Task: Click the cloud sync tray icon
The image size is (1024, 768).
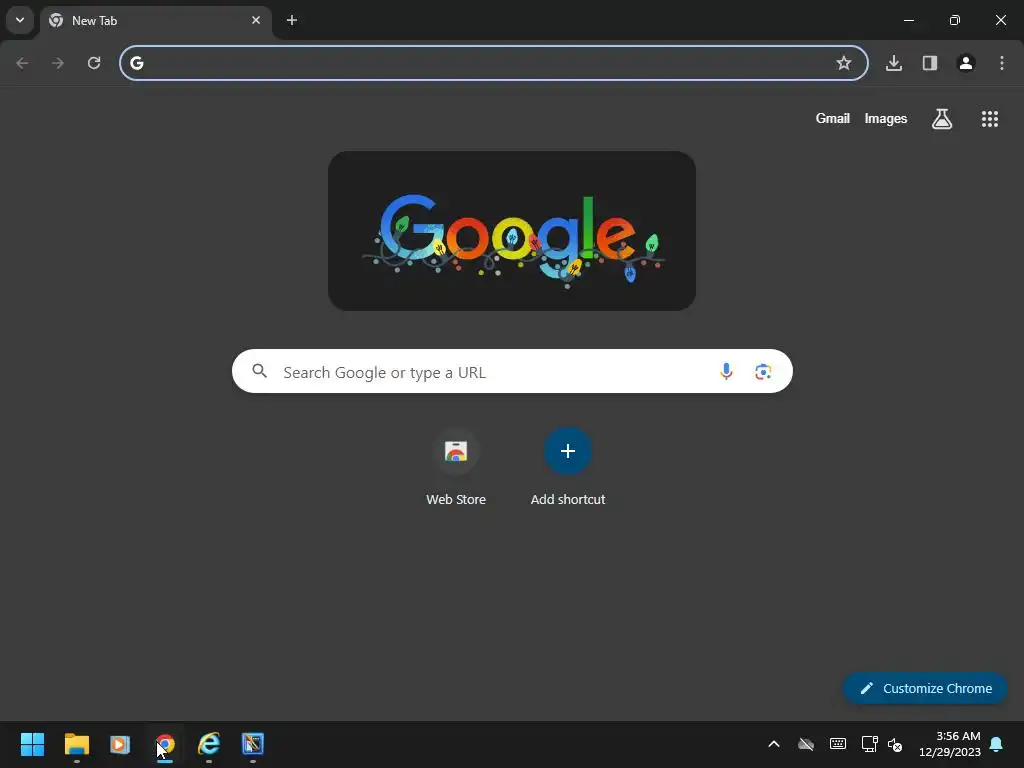Action: click(x=806, y=744)
